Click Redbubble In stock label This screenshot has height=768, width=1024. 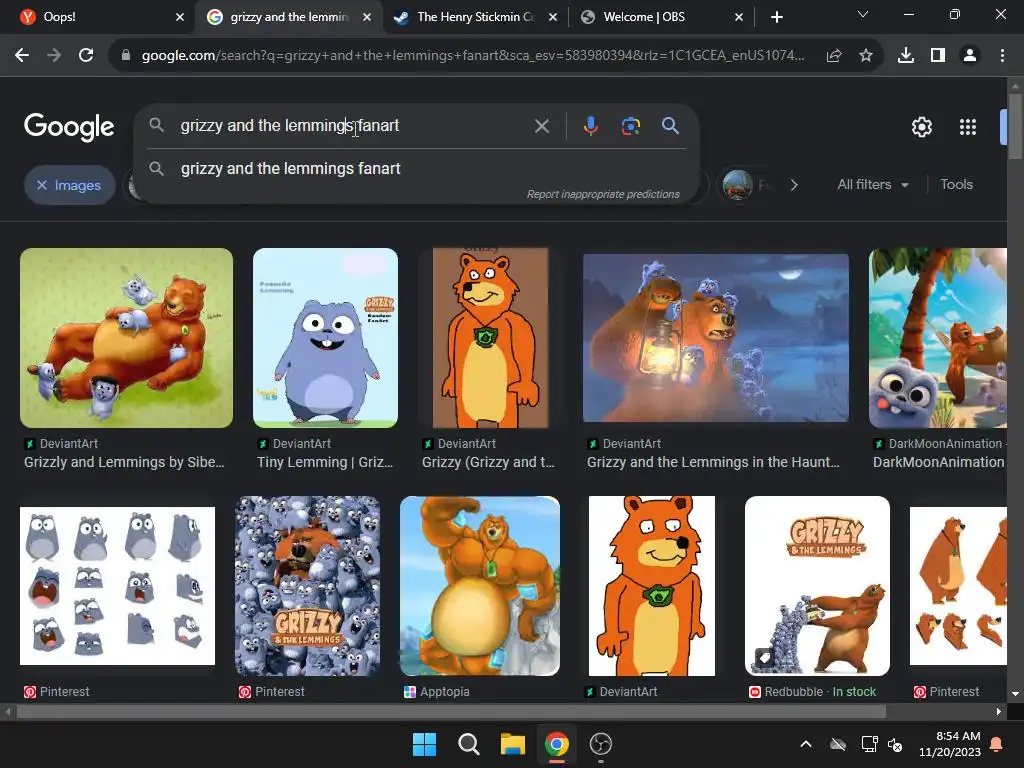[x=854, y=692]
